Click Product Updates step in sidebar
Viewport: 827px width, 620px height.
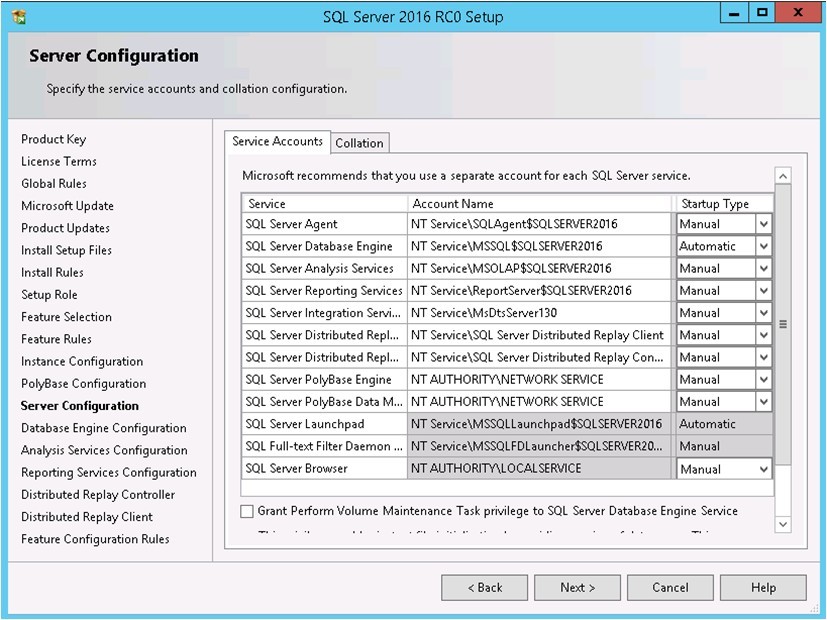(x=65, y=228)
